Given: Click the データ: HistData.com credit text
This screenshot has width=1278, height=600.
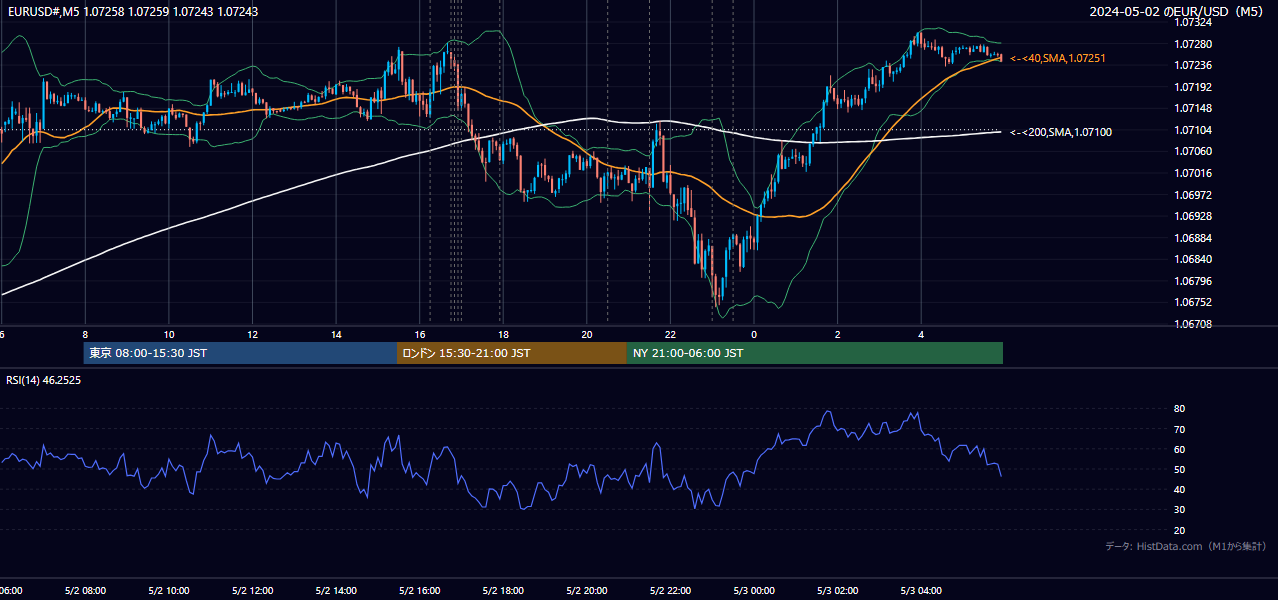Looking at the screenshot, I should 1185,547.
